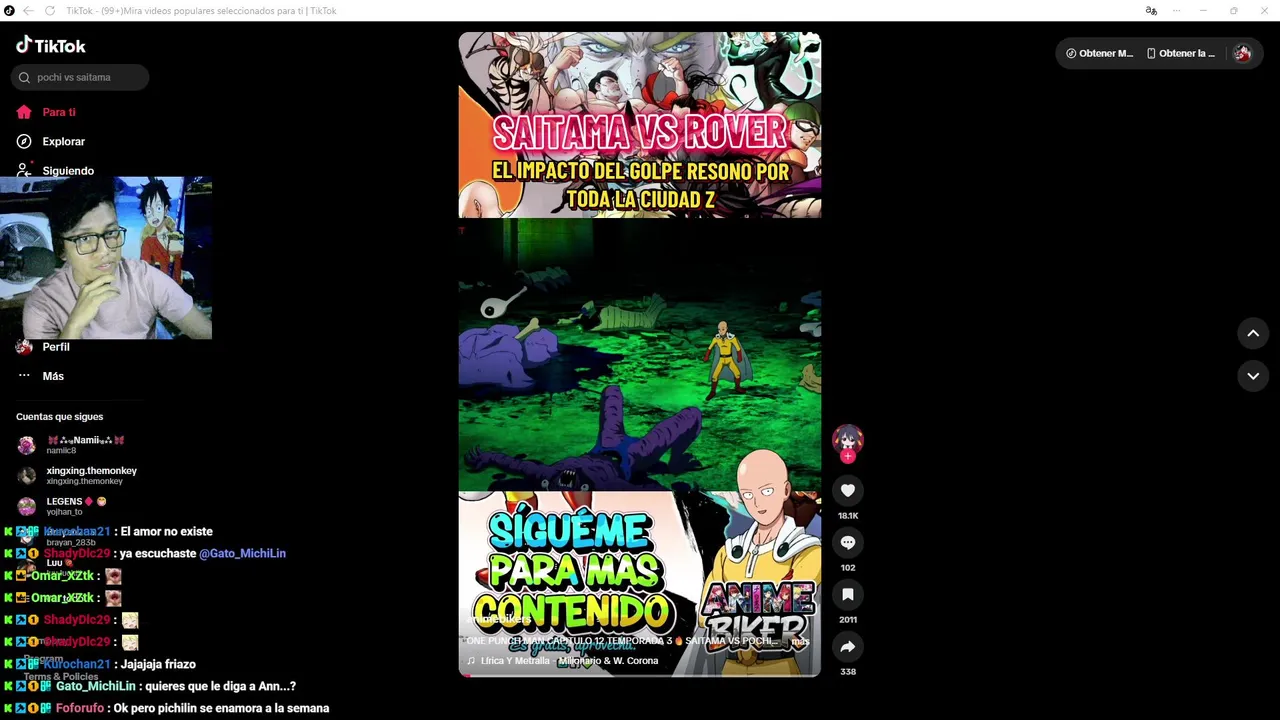1280x720 pixels.
Task: Open the Siguiendo section
Action: pyautogui.click(x=68, y=170)
